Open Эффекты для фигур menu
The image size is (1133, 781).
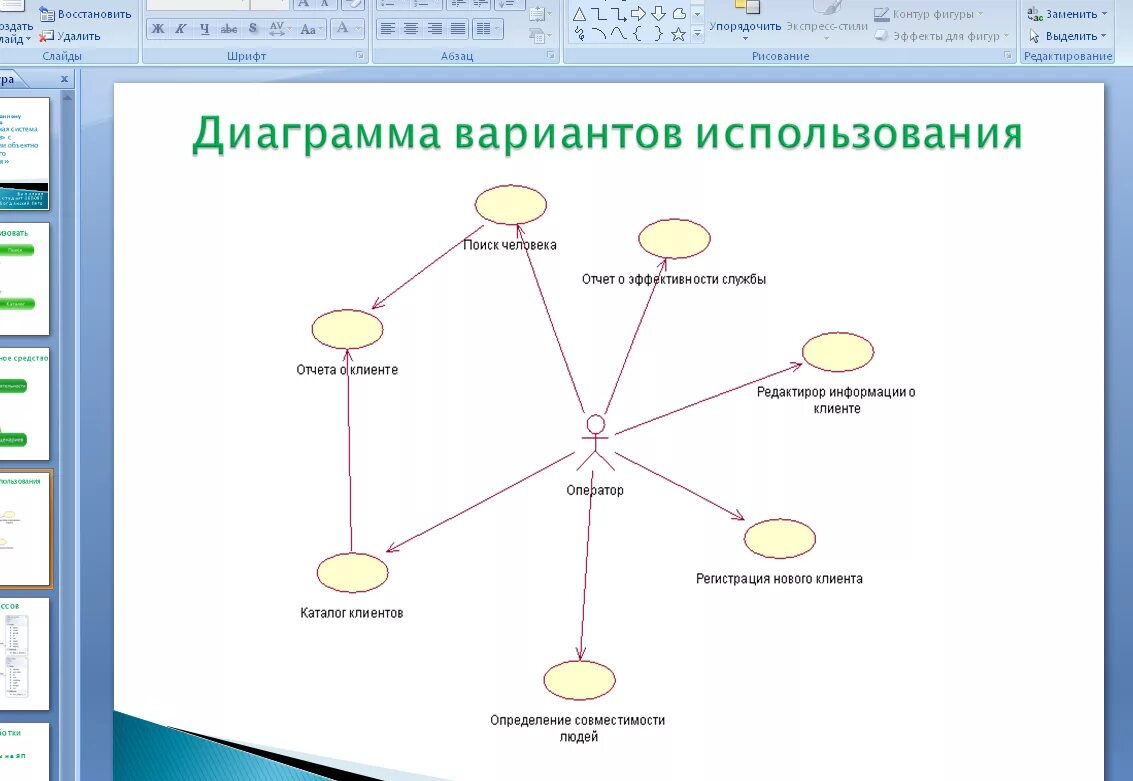click(x=942, y=35)
